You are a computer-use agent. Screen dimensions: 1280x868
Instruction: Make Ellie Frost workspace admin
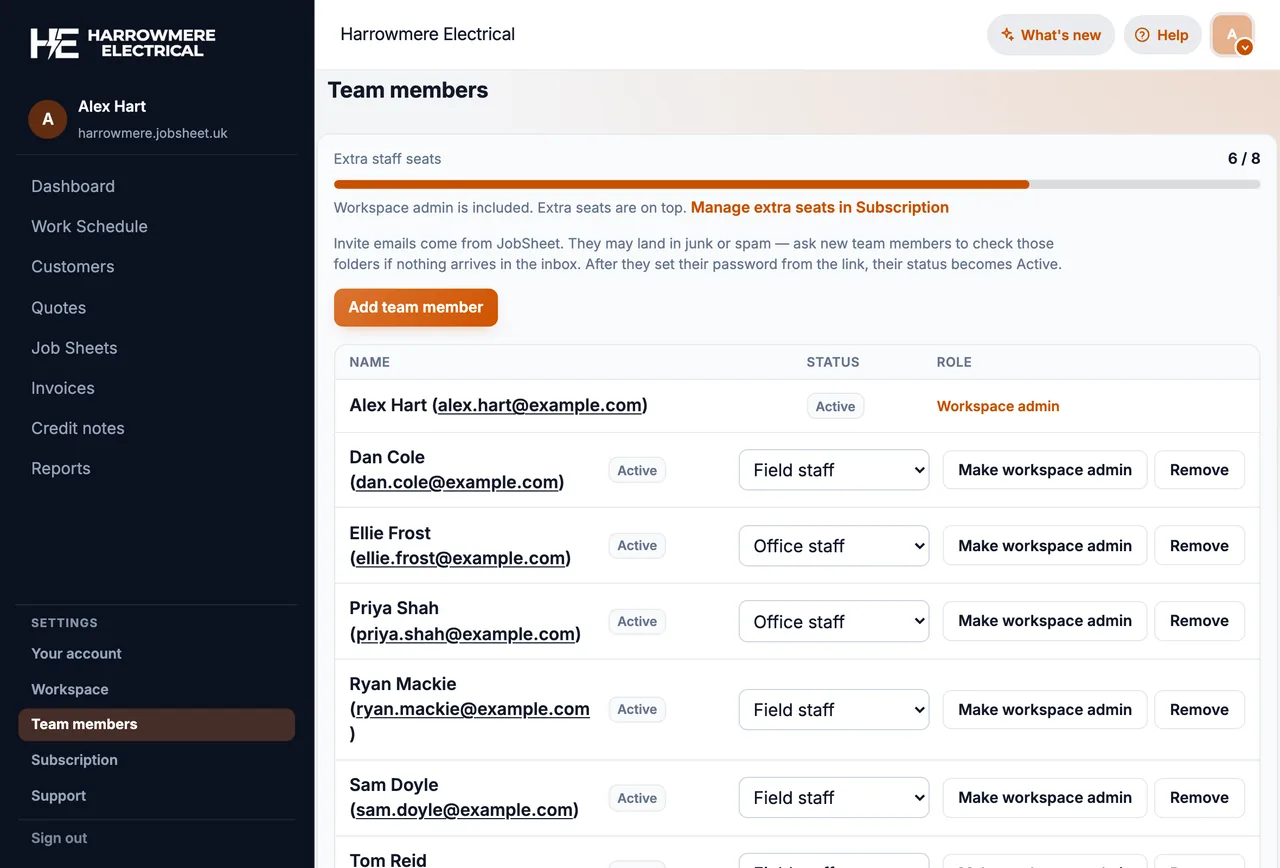click(1045, 546)
